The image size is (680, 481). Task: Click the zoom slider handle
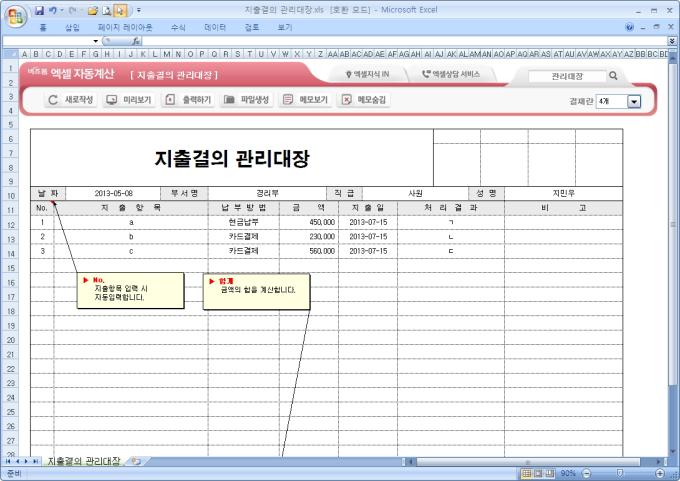tap(620, 473)
